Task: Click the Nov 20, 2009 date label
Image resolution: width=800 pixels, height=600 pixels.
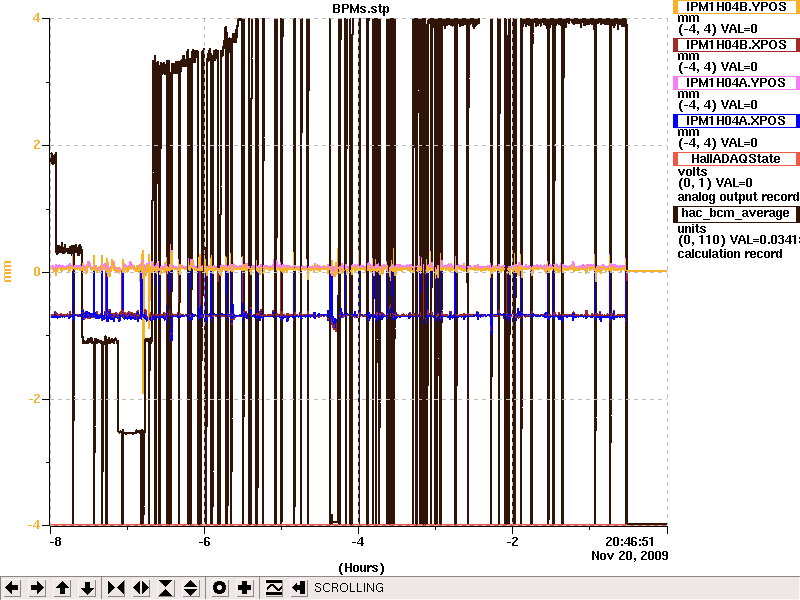Action: click(630, 556)
